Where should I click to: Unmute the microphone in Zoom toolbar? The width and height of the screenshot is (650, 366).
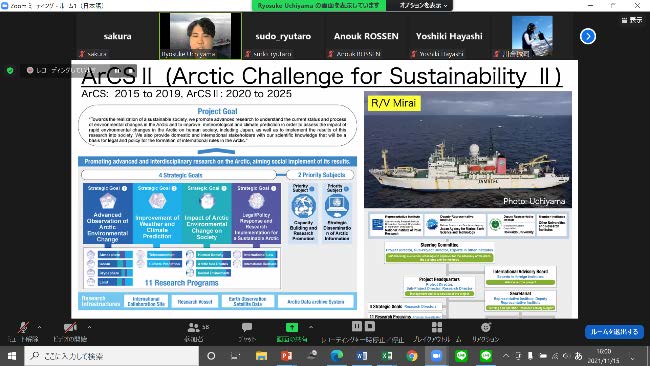pos(23,327)
